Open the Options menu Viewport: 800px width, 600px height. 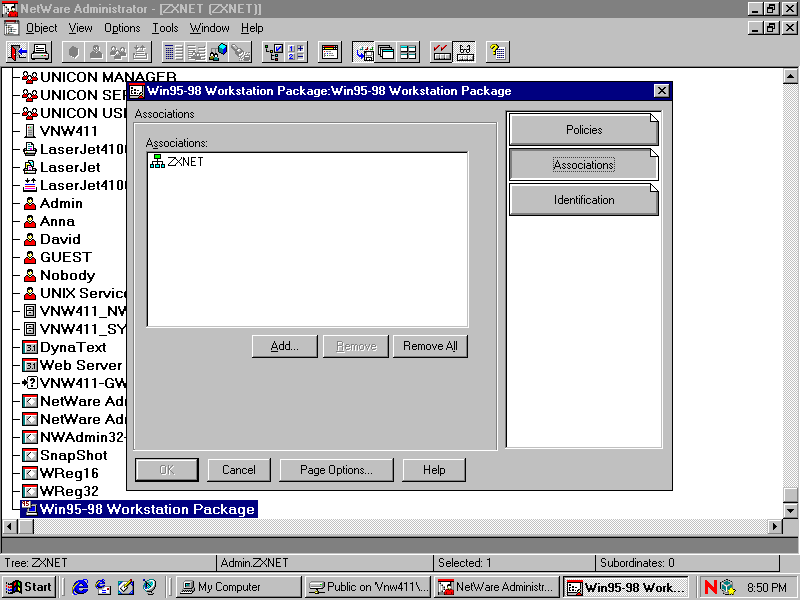(122, 28)
